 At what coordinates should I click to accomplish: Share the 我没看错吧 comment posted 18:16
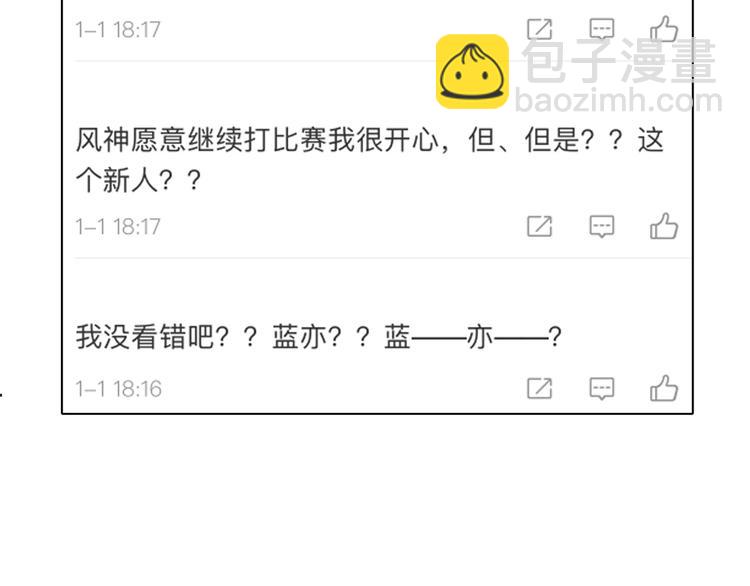click(540, 388)
